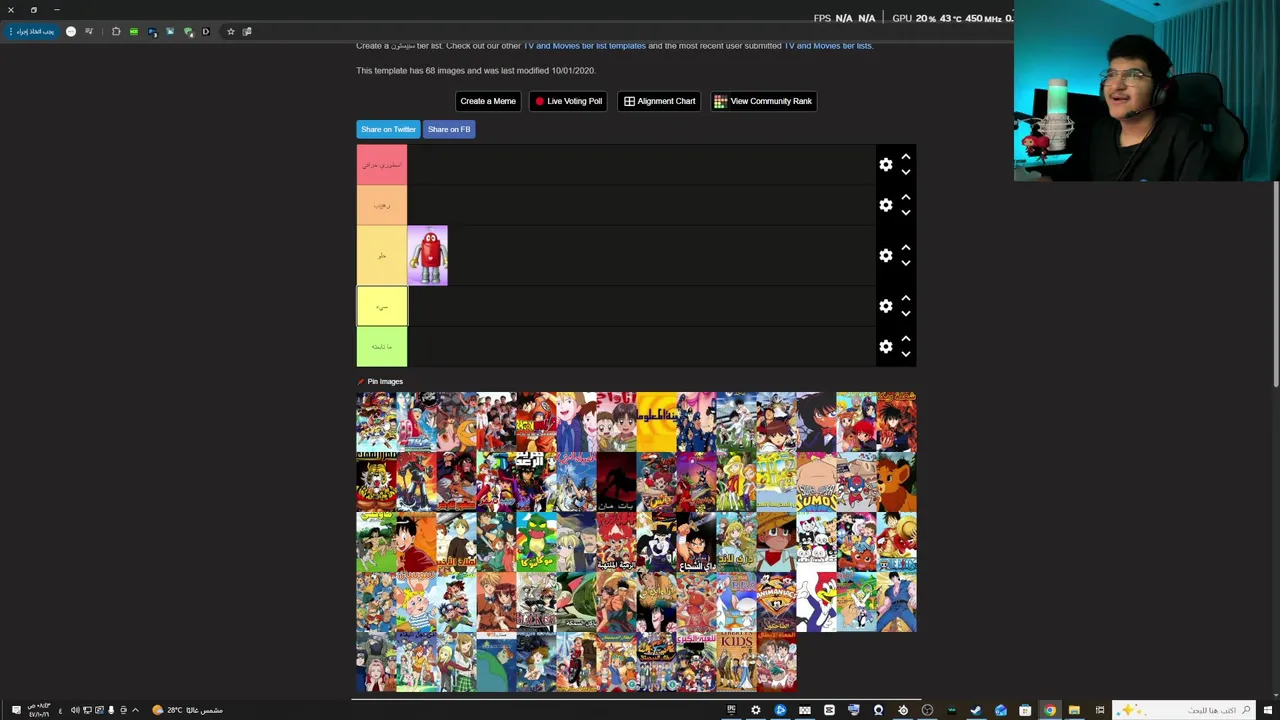Viewport: 1280px width, 720px height.
Task: Move the pink tier row down
Action: [906, 172]
